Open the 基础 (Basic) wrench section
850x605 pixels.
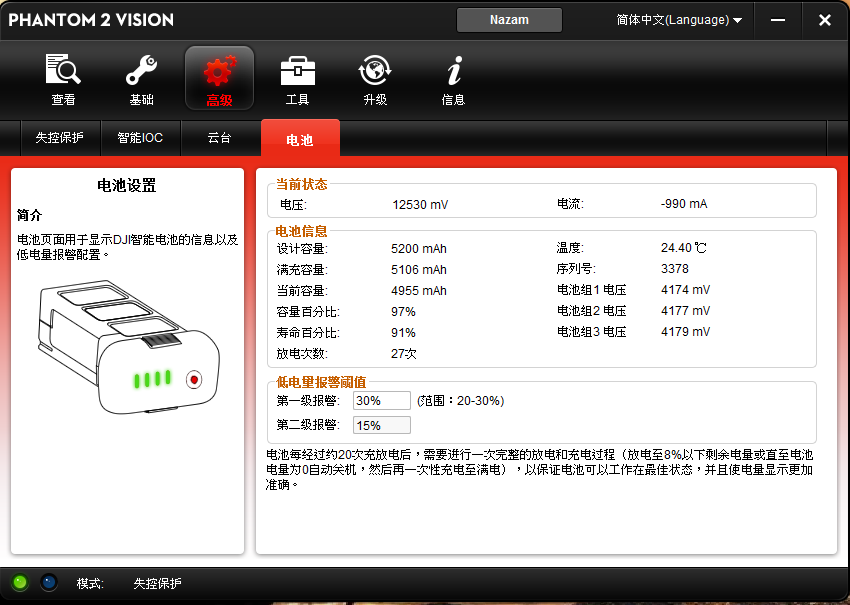[141, 79]
